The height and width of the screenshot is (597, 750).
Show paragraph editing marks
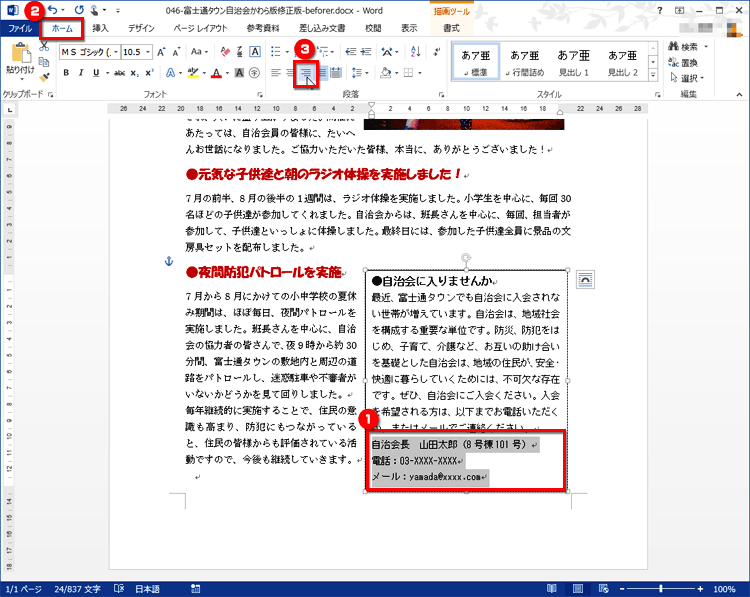click(x=436, y=52)
